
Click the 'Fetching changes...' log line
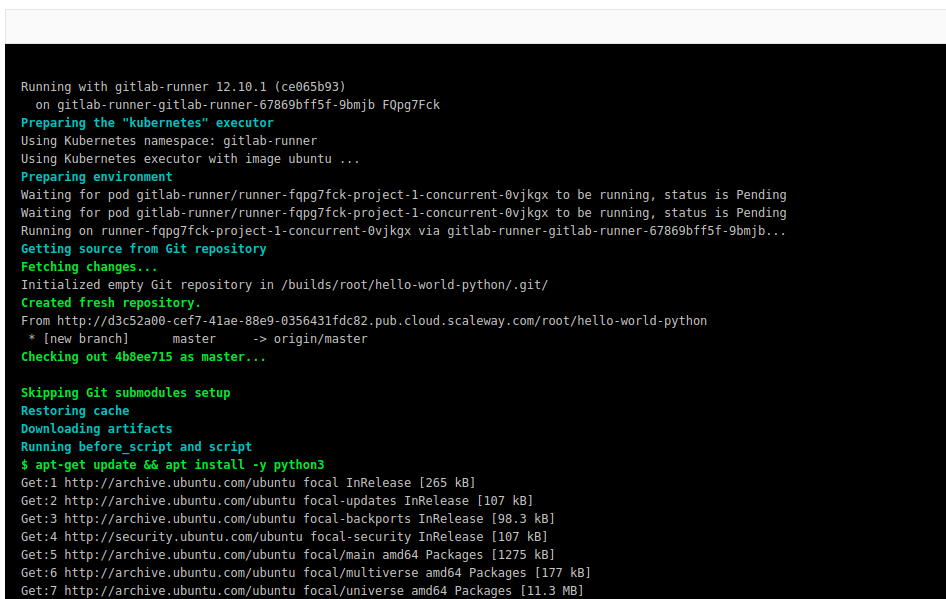pyautogui.click(x=89, y=267)
